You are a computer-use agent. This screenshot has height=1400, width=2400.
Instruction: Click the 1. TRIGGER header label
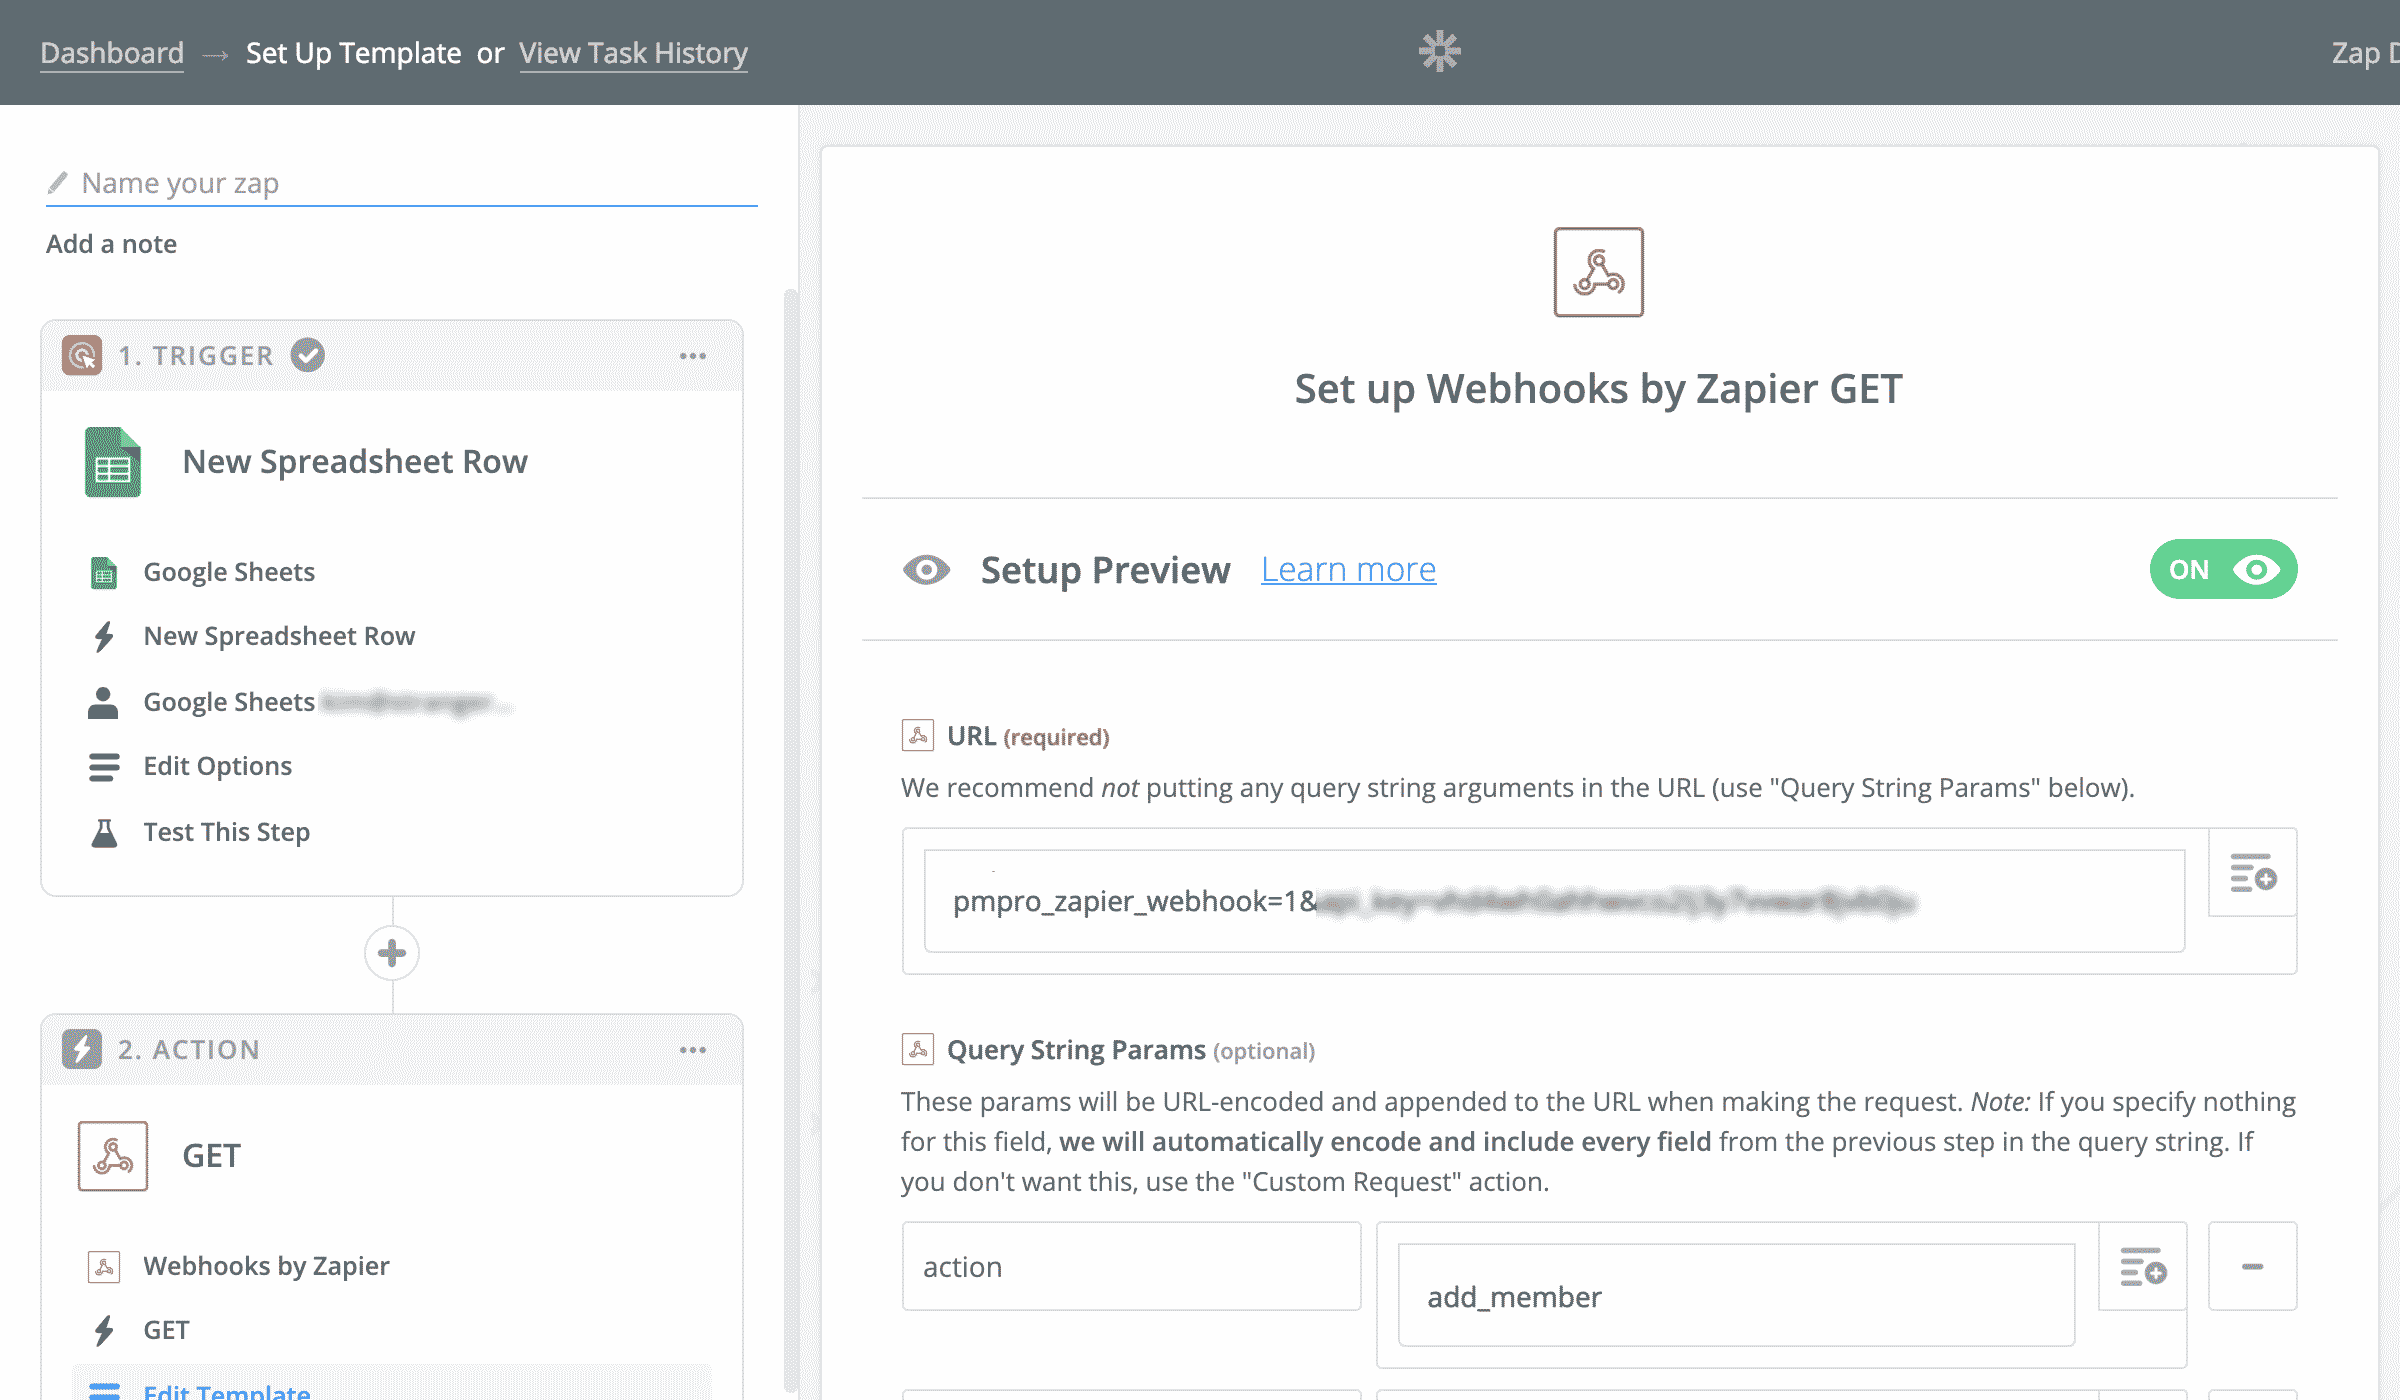(x=195, y=356)
